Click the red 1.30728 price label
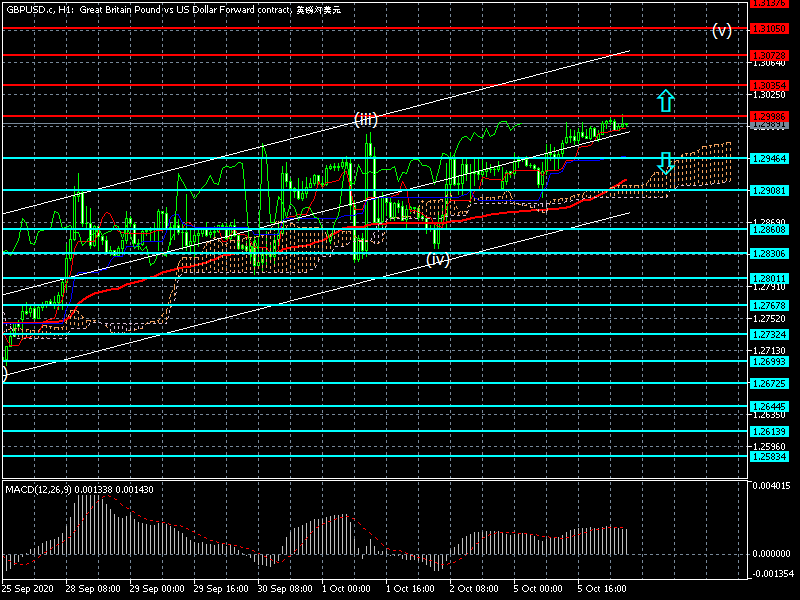Image resolution: width=800 pixels, height=600 pixels. (769, 55)
